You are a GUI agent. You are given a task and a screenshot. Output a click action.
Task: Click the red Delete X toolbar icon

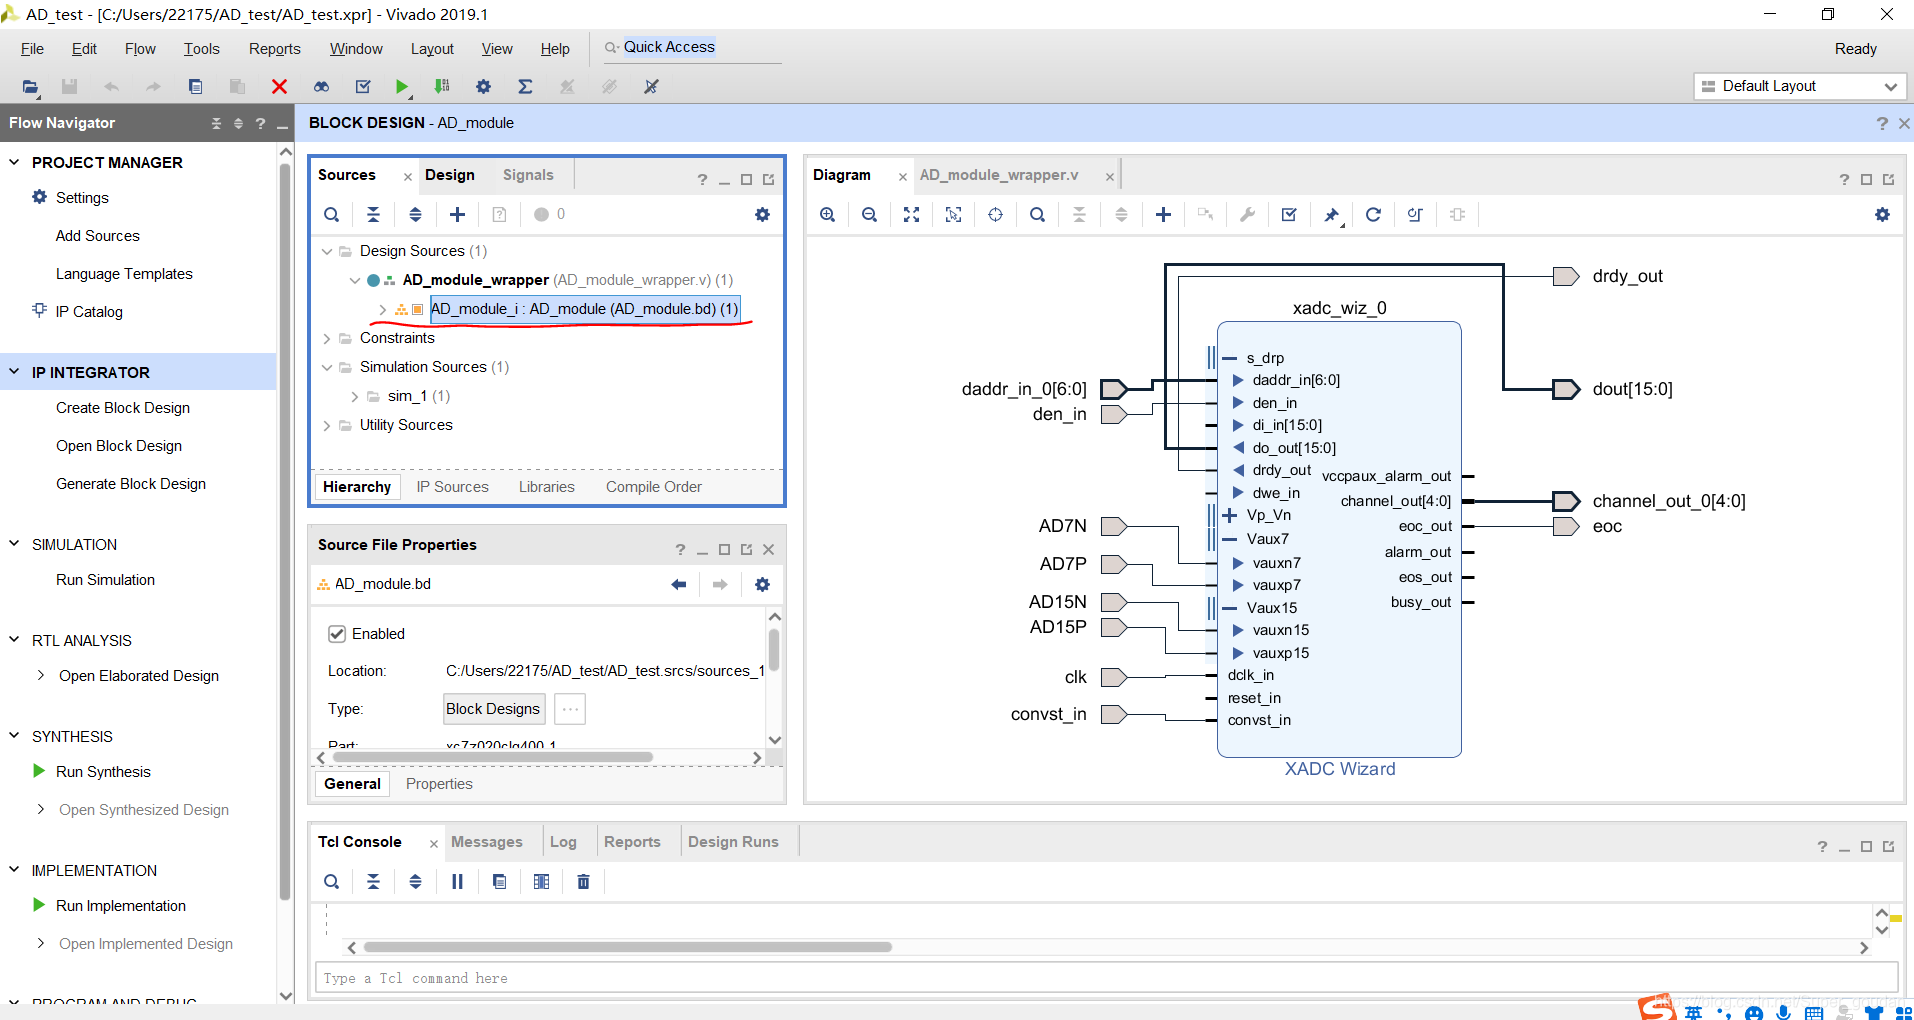(279, 87)
